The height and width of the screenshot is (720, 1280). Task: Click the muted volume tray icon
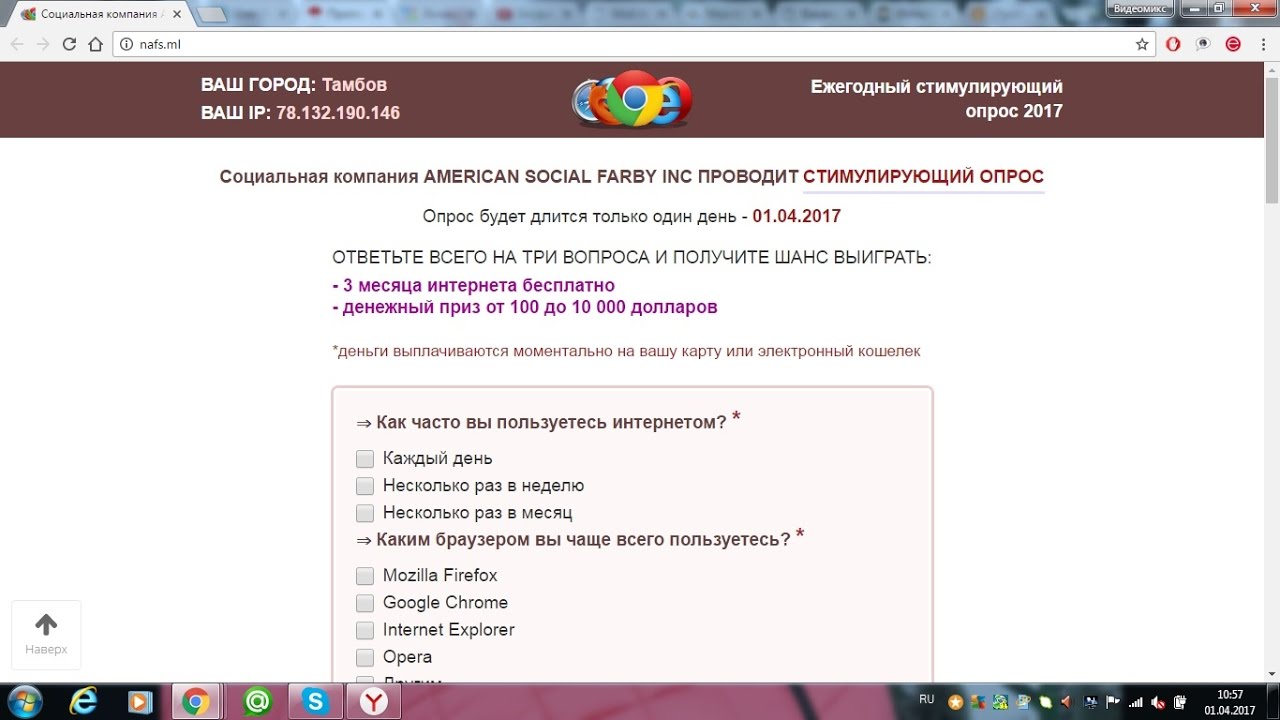(x=1157, y=702)
